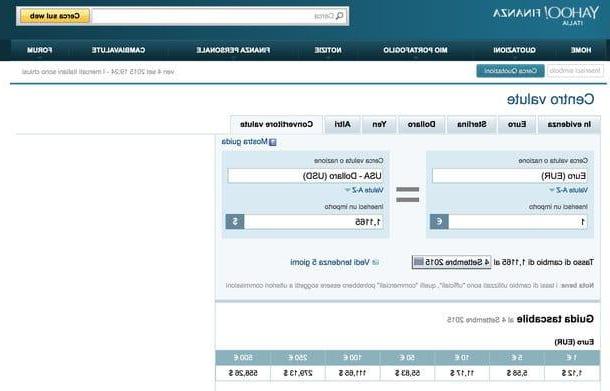Screen dimensions: 610x391
Task: Click the Mostra guida help icon
Action: pyautogui.click(x=273, y=142)
